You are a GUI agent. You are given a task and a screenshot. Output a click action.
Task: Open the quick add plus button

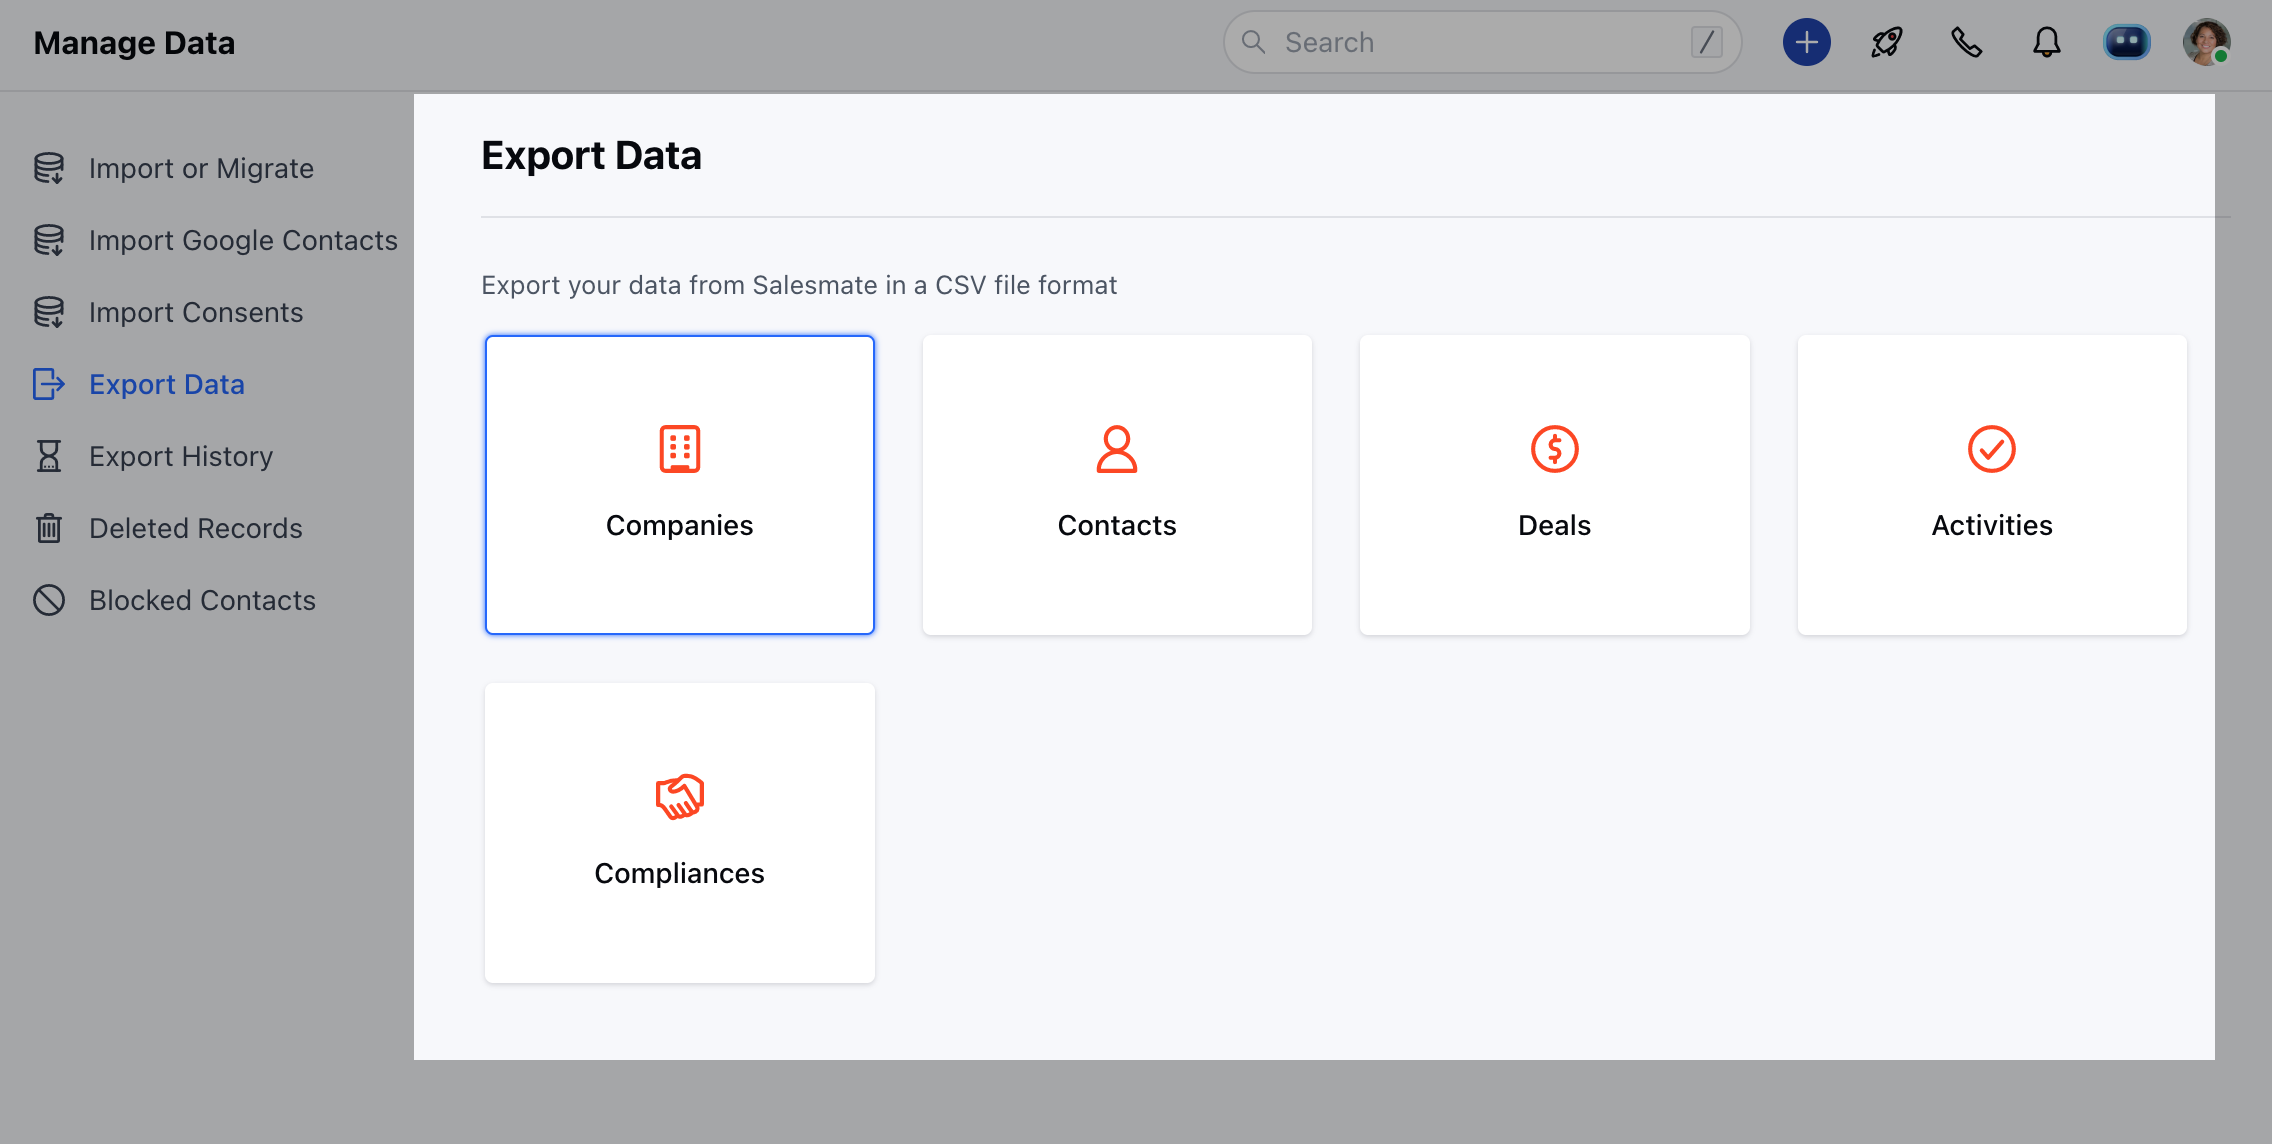[x=1805, y=42]
